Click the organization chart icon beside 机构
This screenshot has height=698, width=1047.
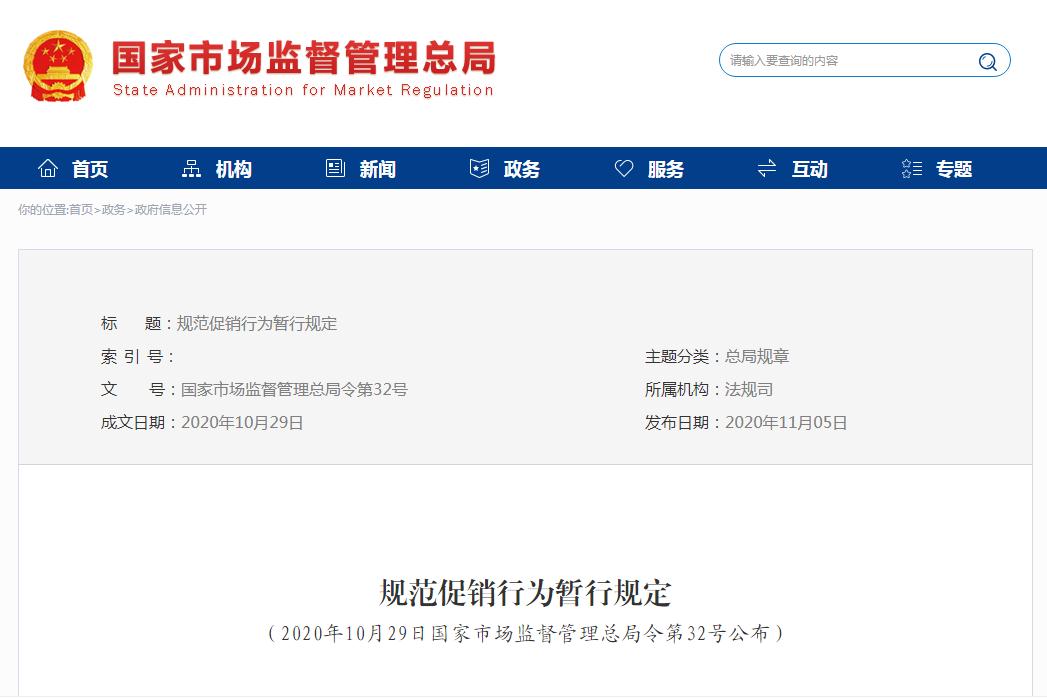tap(191, 168)
